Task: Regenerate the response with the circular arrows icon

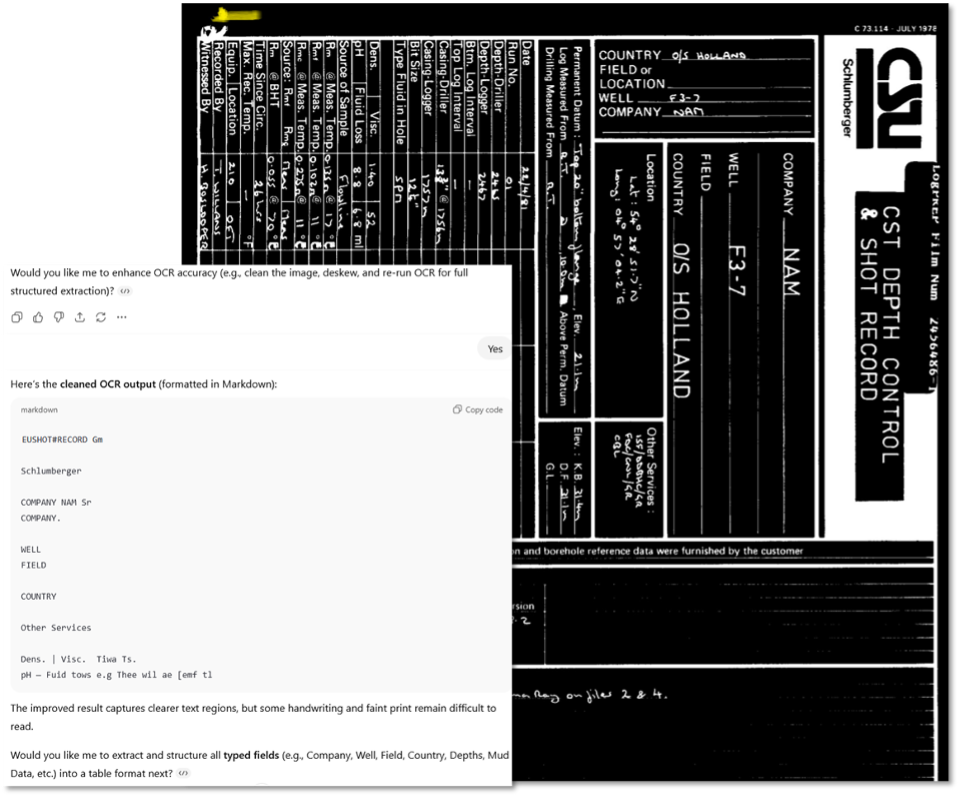Action: [x=101, y=317]
